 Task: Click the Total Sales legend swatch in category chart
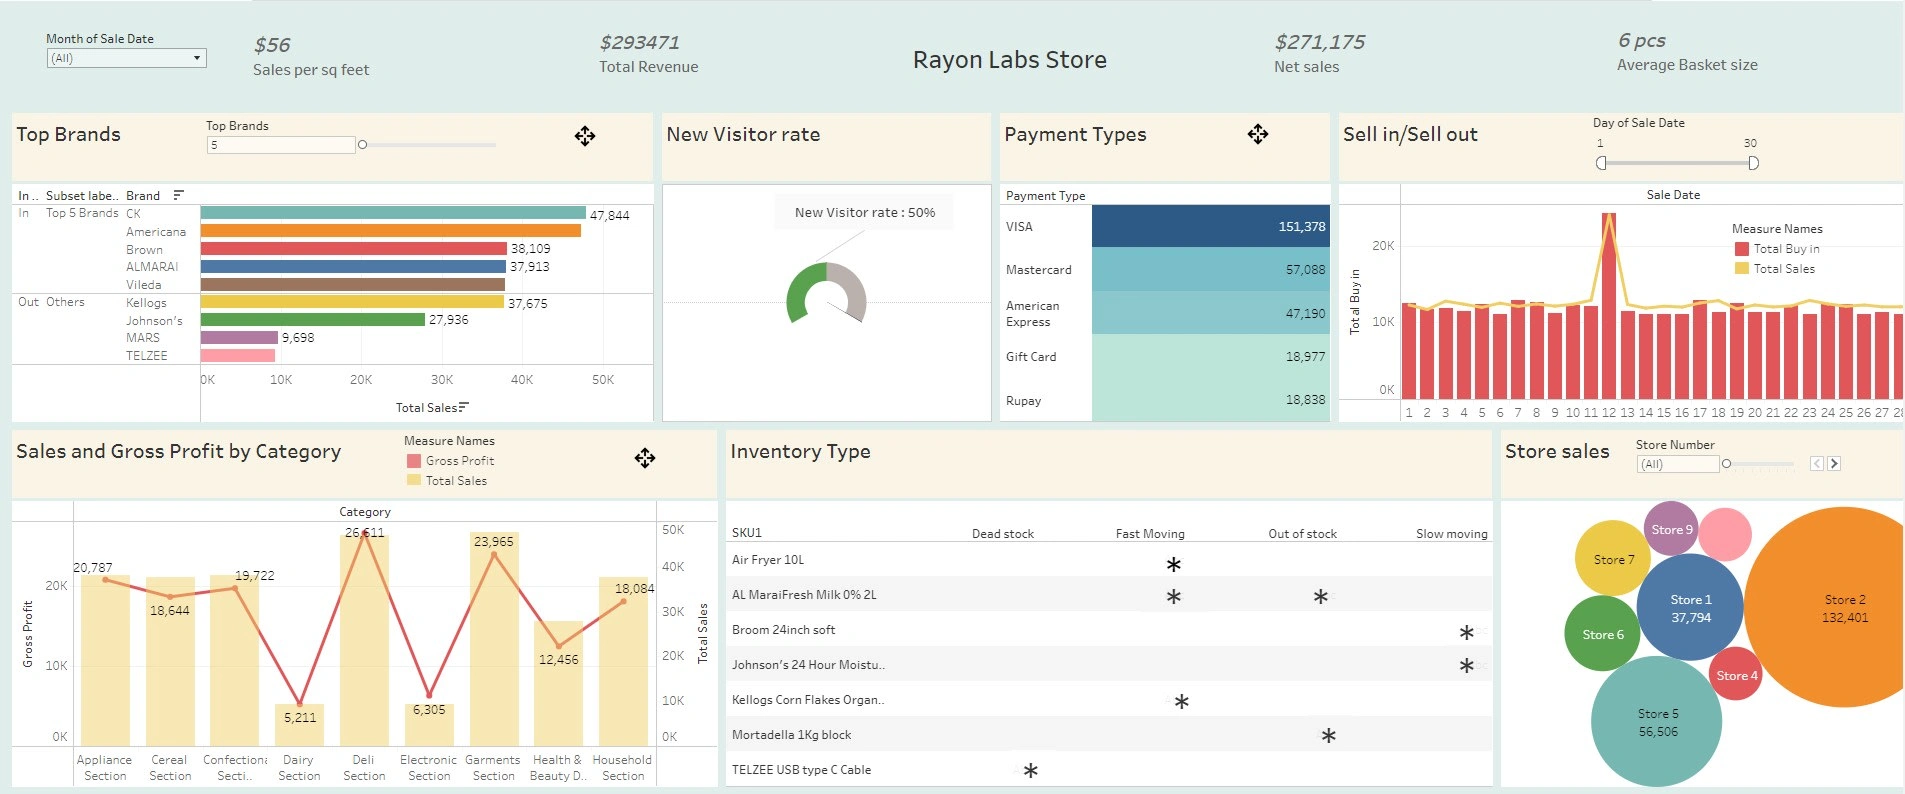[413, 481]
